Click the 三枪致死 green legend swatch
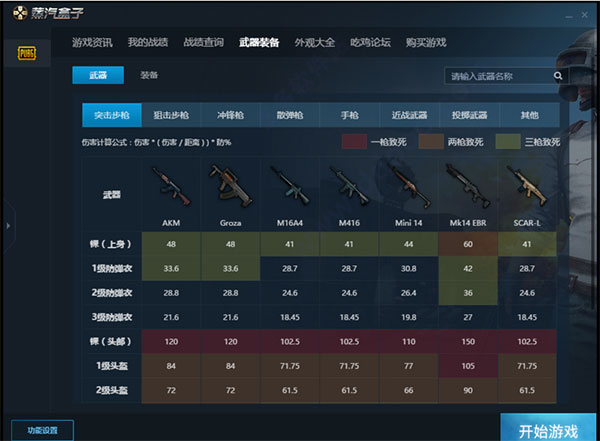 [x=508, y=142]
